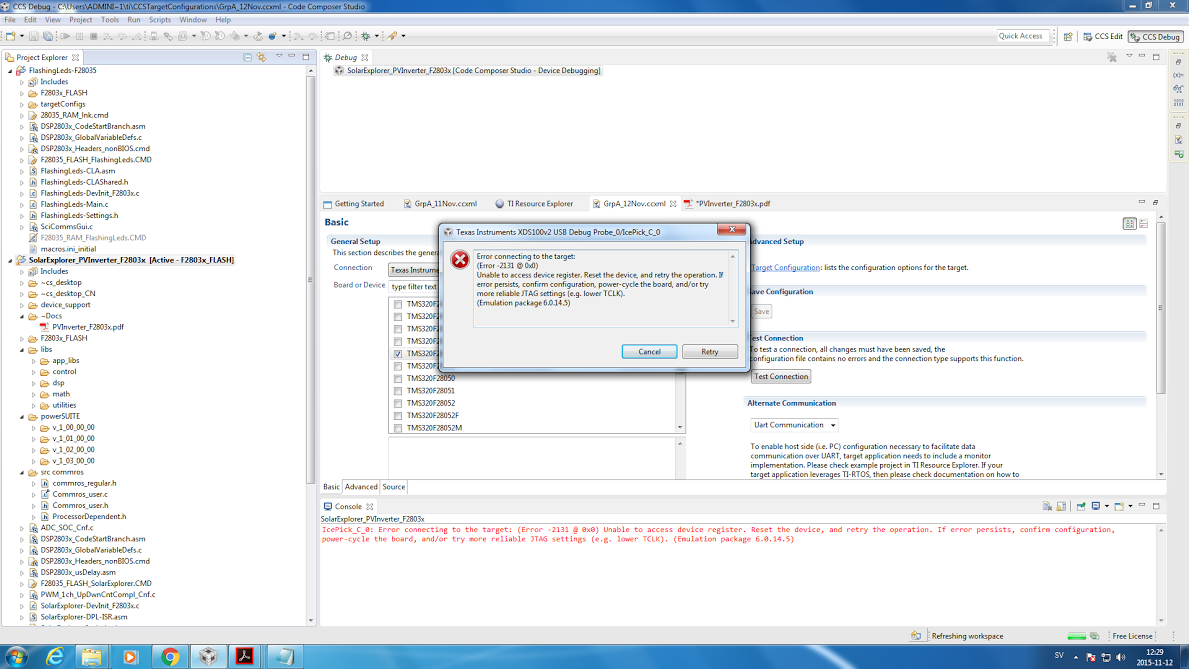Image resolution: width=1189 pixels, height=669 pixels.
Task: Click the Variables (x)= side icon
Action: coord(1178,75)
